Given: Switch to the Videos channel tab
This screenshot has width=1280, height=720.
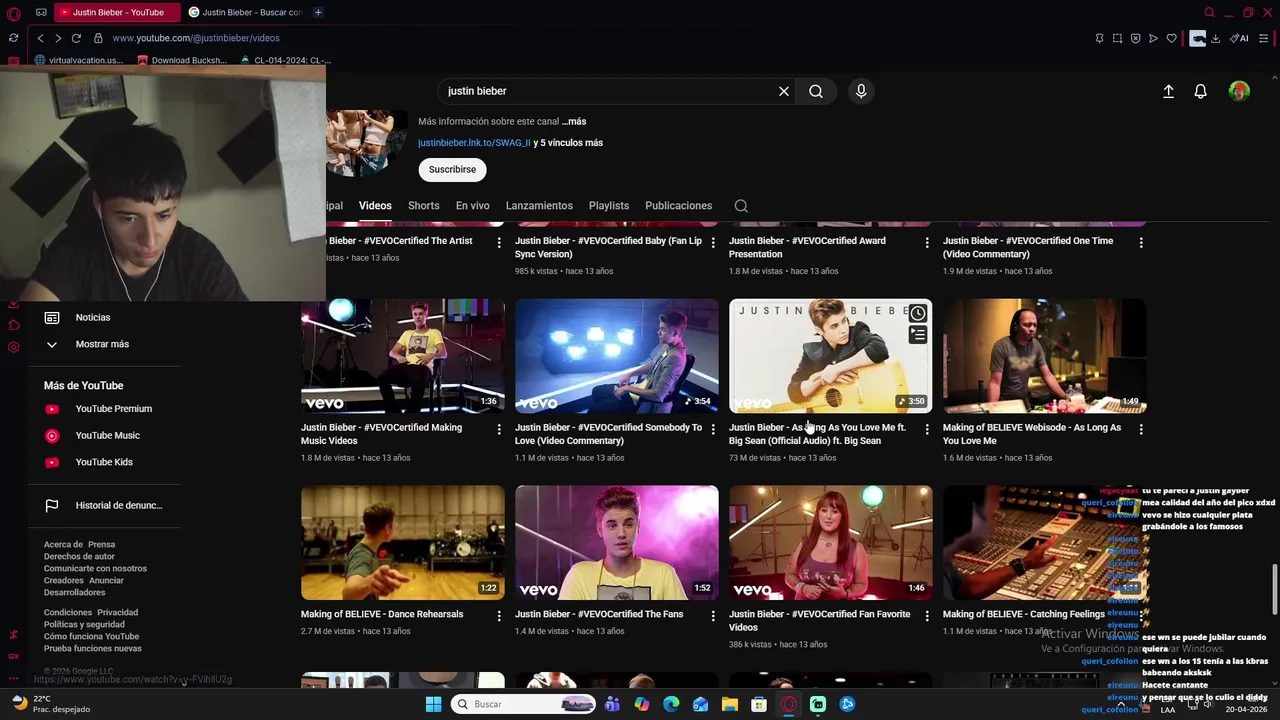Looking at the screenshot, I should pos(375,206).
